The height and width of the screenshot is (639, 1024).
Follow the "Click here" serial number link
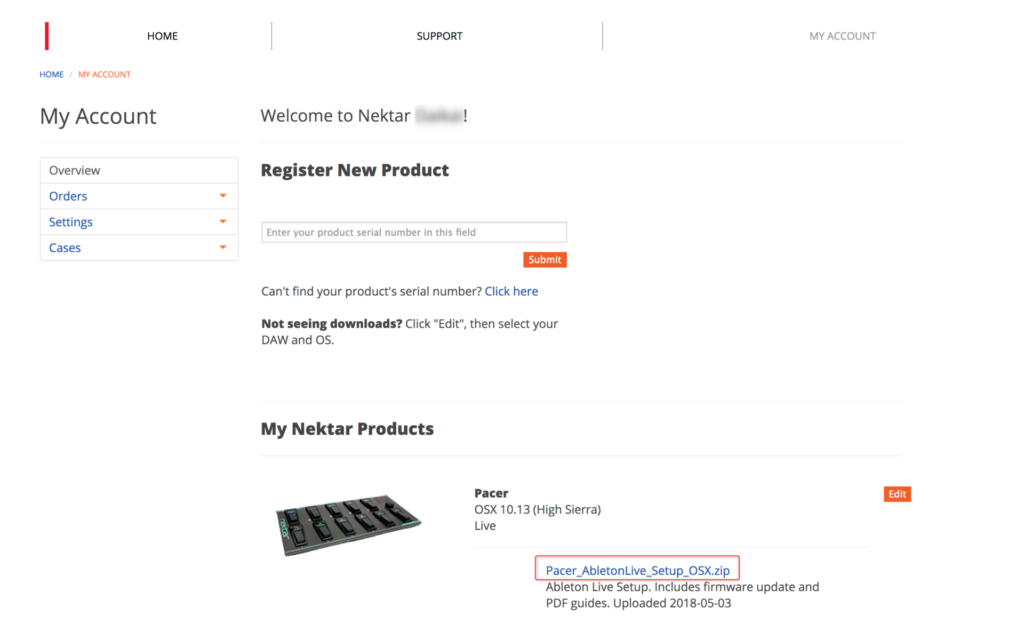[x=511, y=292]
